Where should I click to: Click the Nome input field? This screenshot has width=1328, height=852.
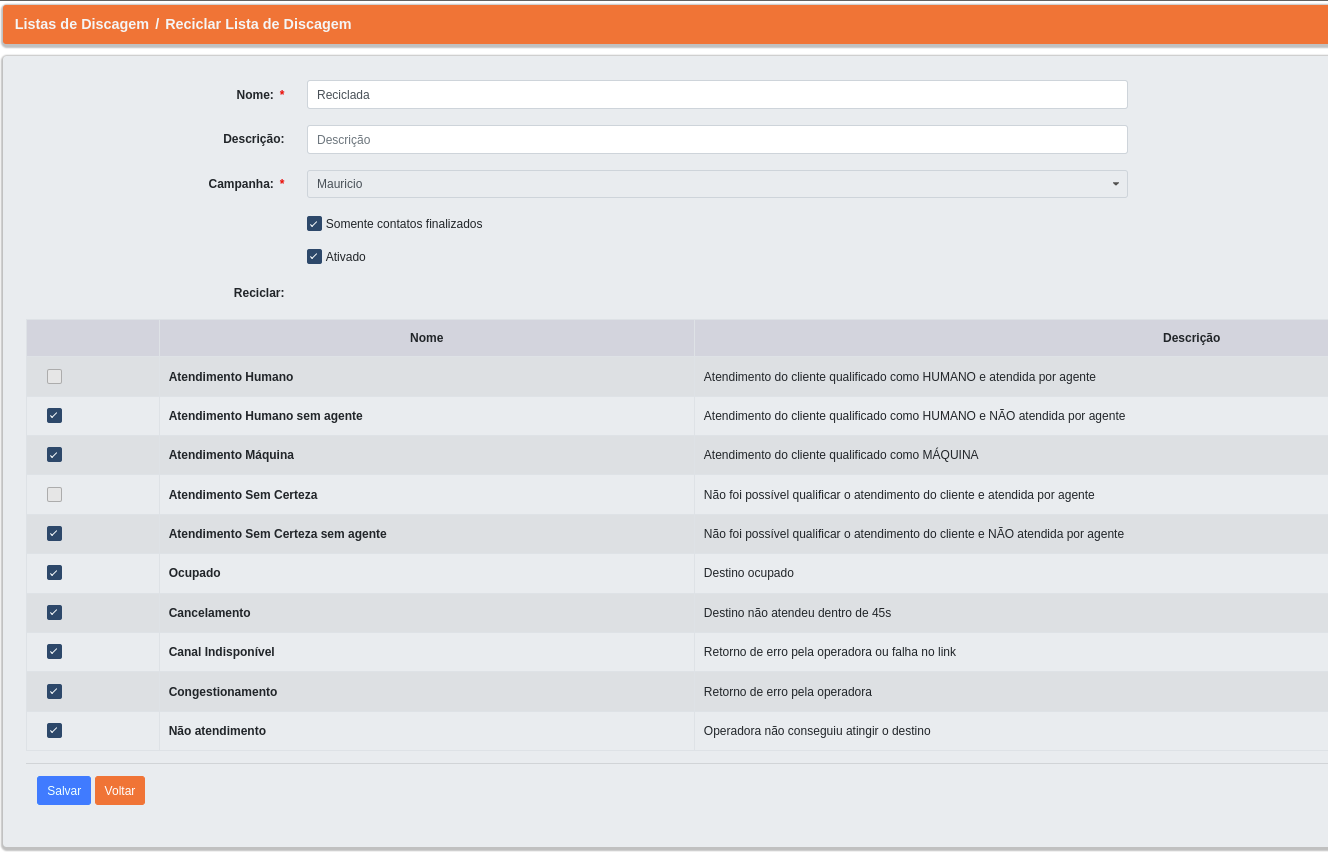[x=716, y=95]
